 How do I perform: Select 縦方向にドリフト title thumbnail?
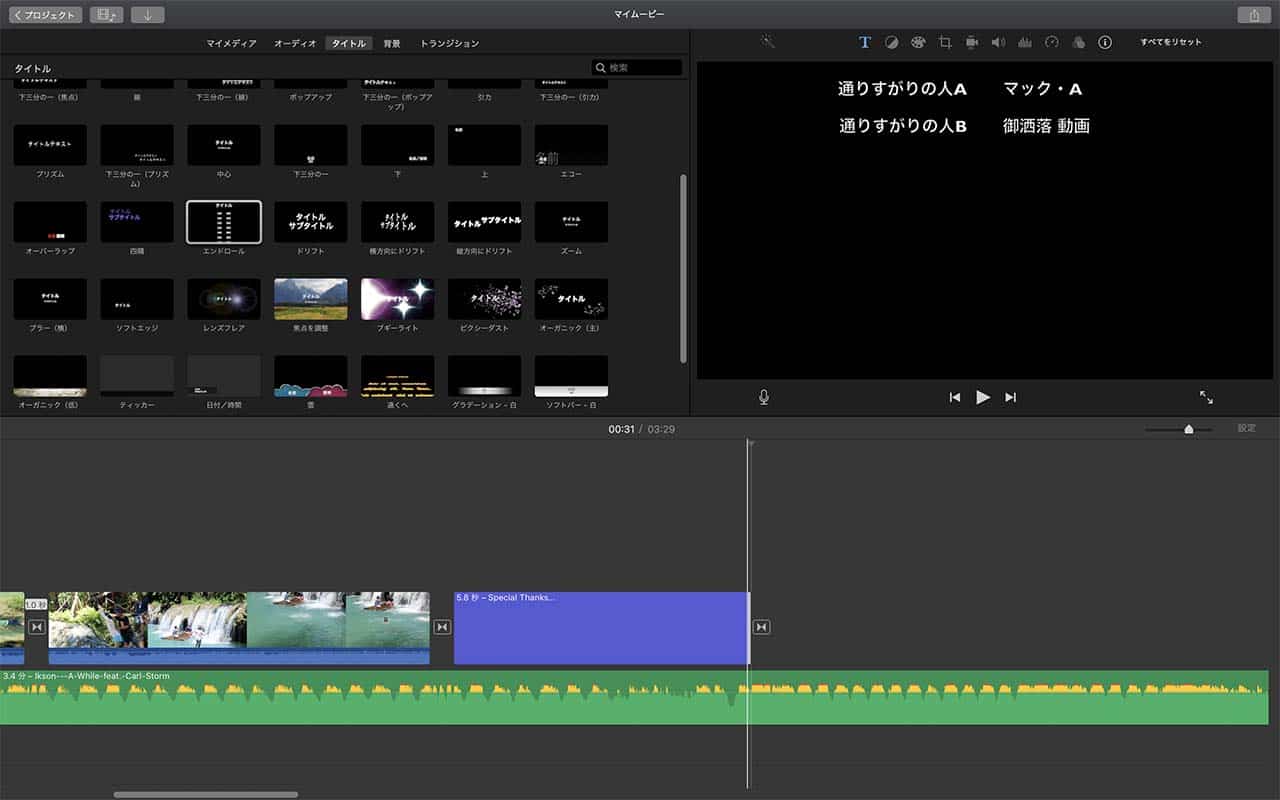tap(484, 222)
